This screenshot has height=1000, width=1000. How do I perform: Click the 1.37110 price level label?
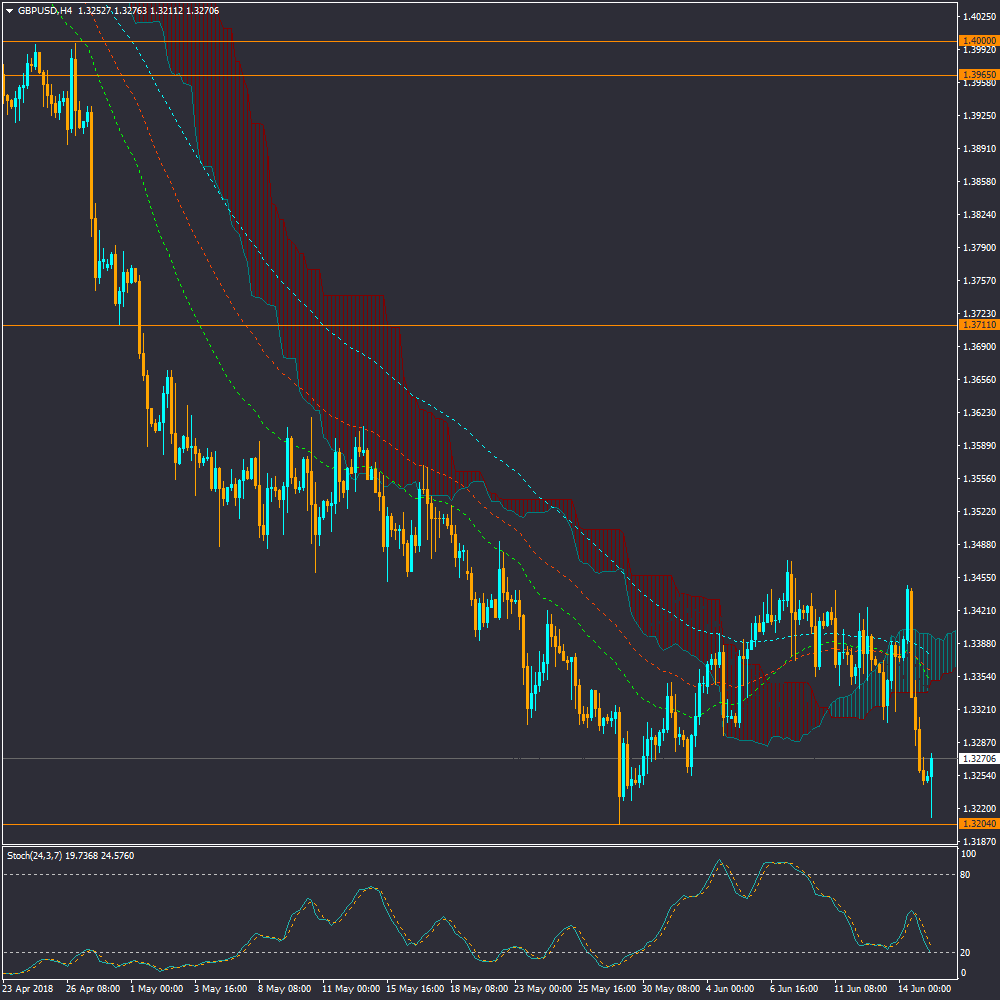click(977, 325)
